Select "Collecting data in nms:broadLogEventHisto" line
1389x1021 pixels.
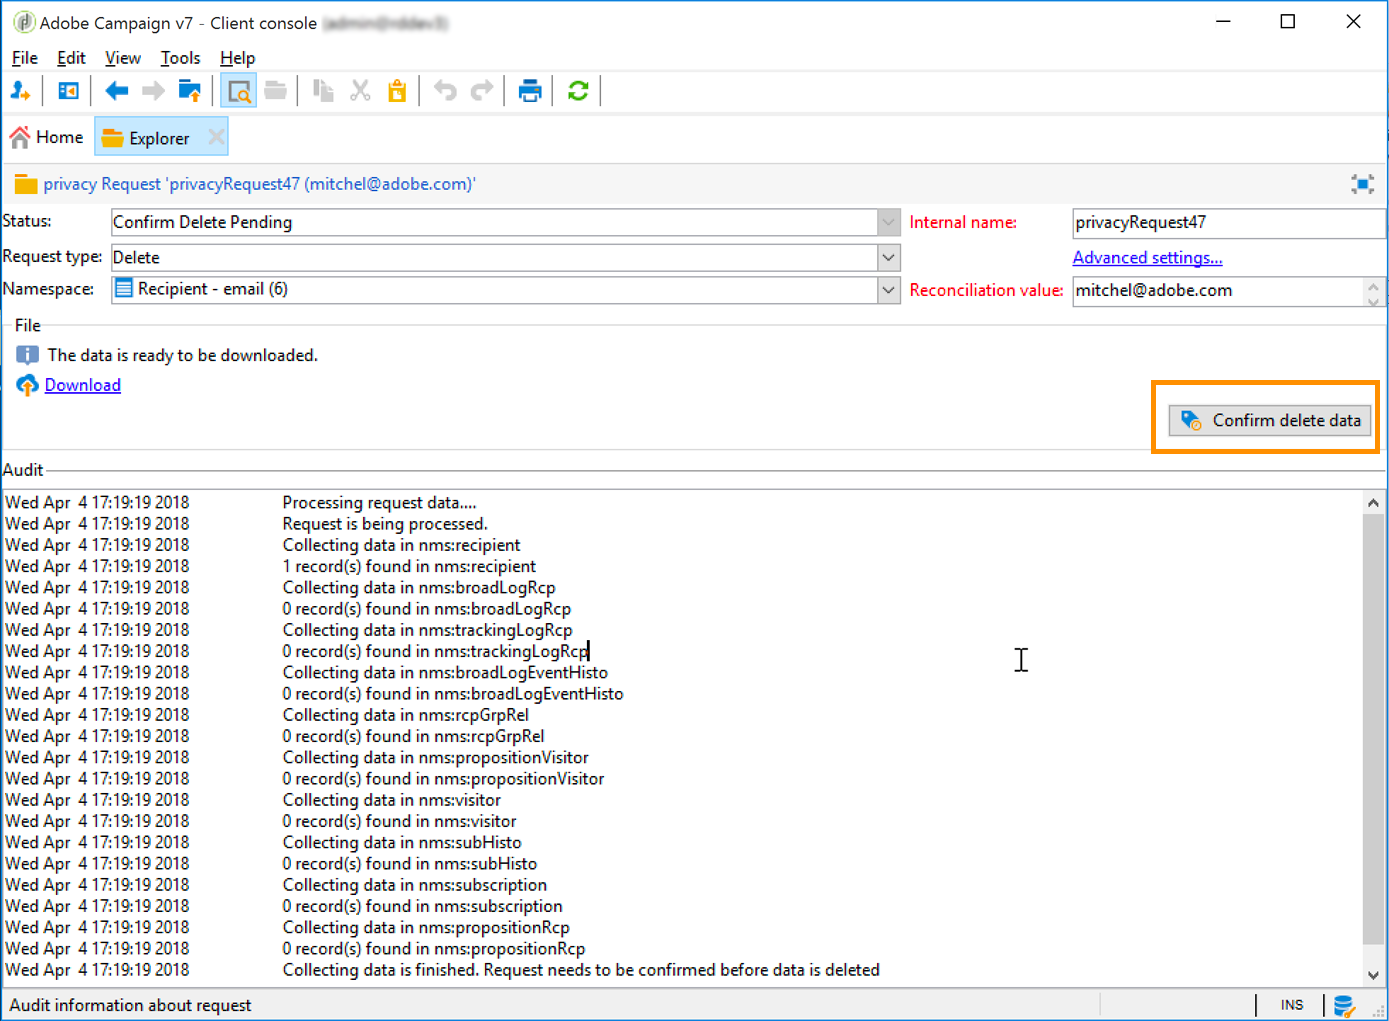tap(446, 673)
